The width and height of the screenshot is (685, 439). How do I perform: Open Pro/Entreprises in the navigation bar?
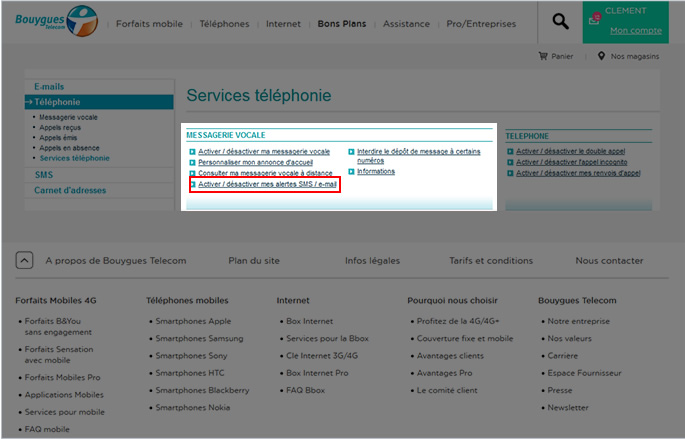click(x=481, y=24)
